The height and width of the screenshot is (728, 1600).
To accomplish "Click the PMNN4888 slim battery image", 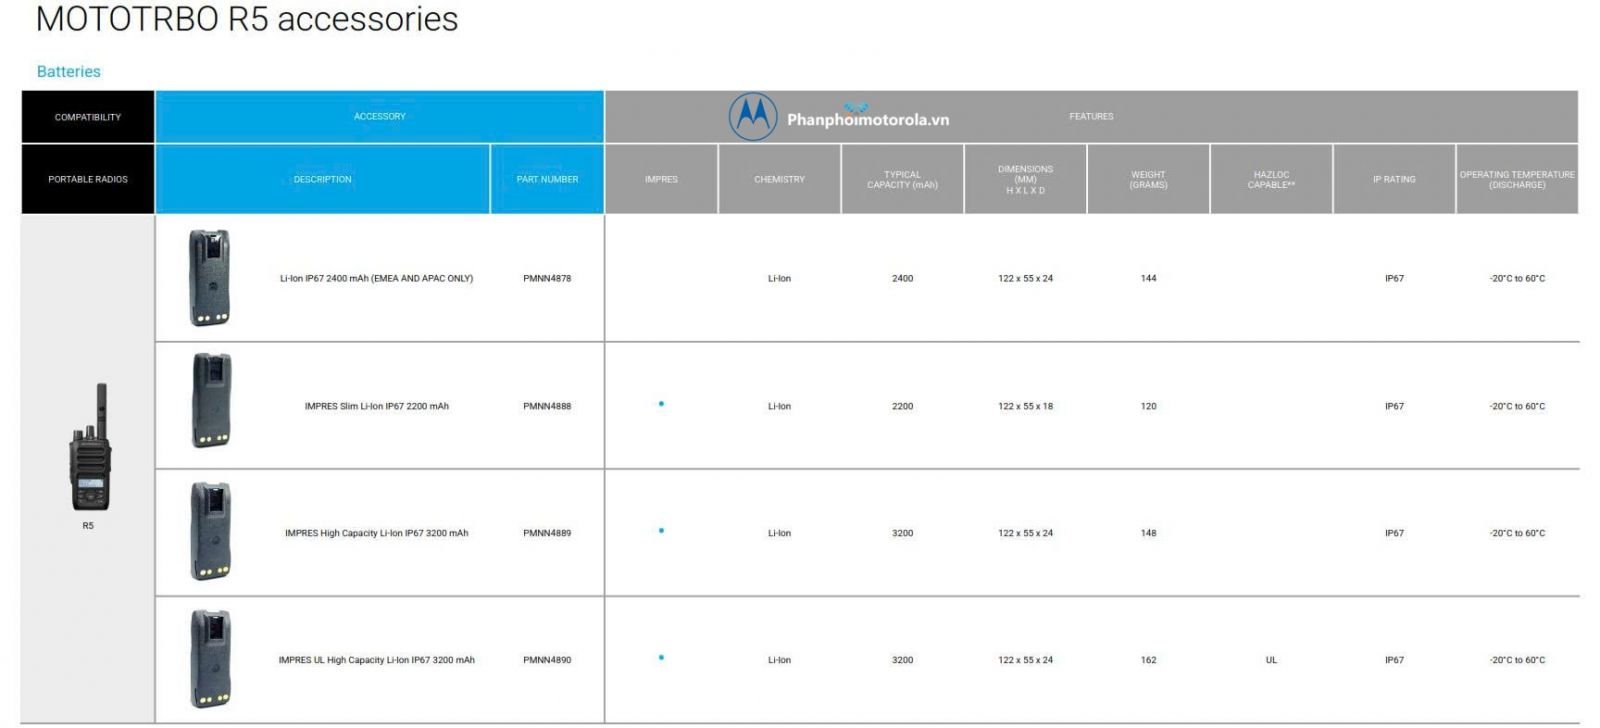I will click(210, 401).
